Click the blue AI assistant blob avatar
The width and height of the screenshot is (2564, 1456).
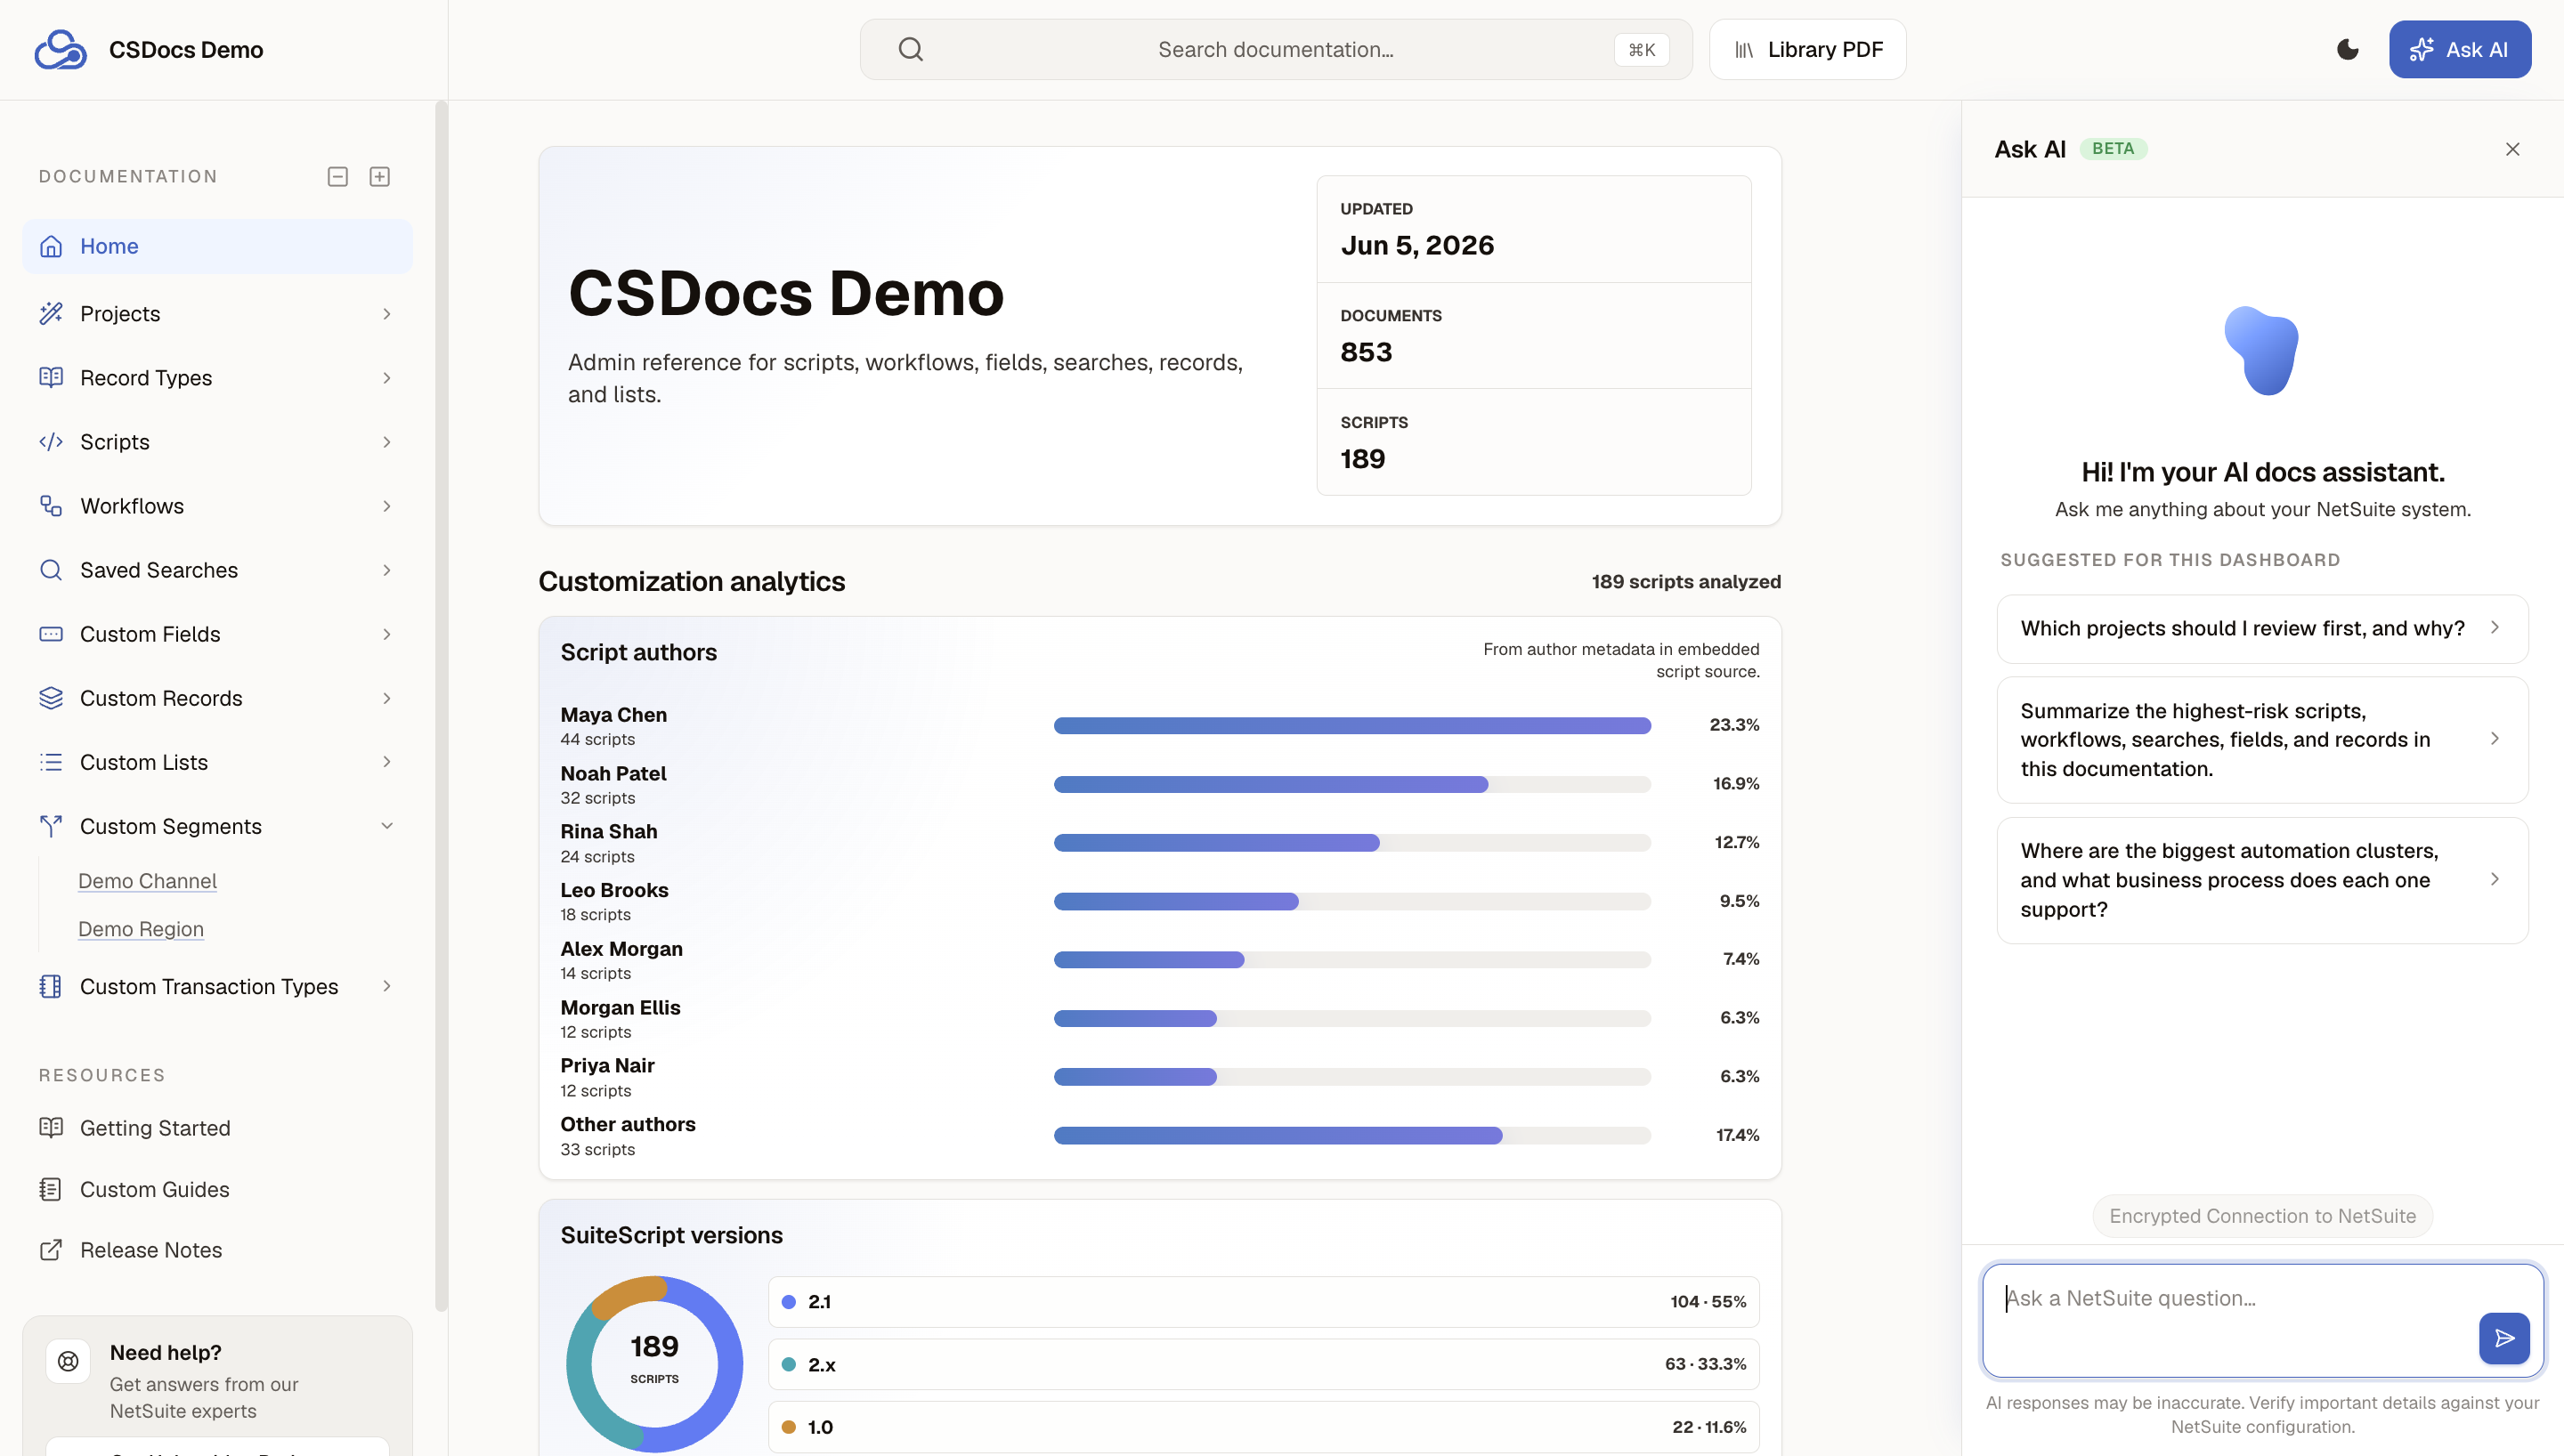[2262, 351]
